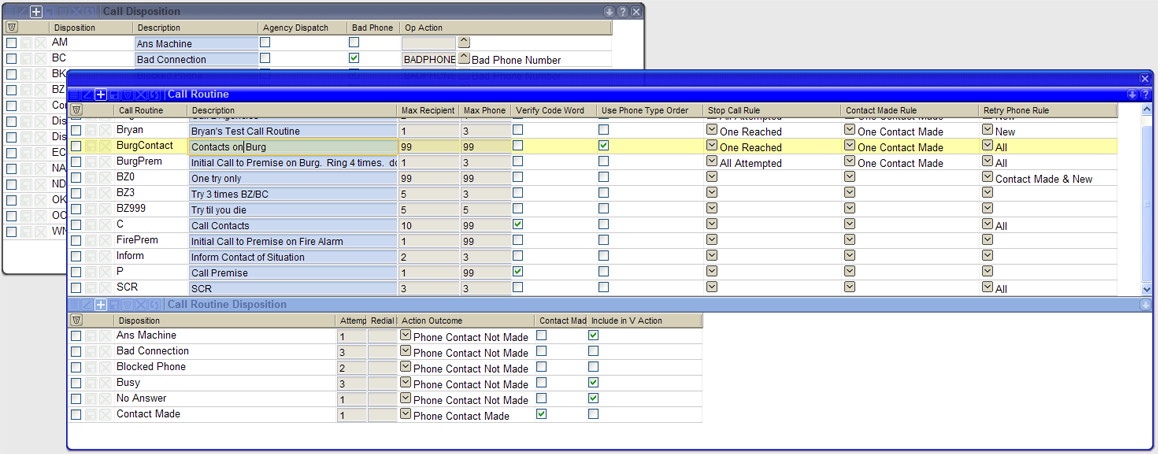Toggle Verify Code Word for routine C
The height and width of the screenshot is (454, 1158).
pyautogui.click(x=518, y=224)
